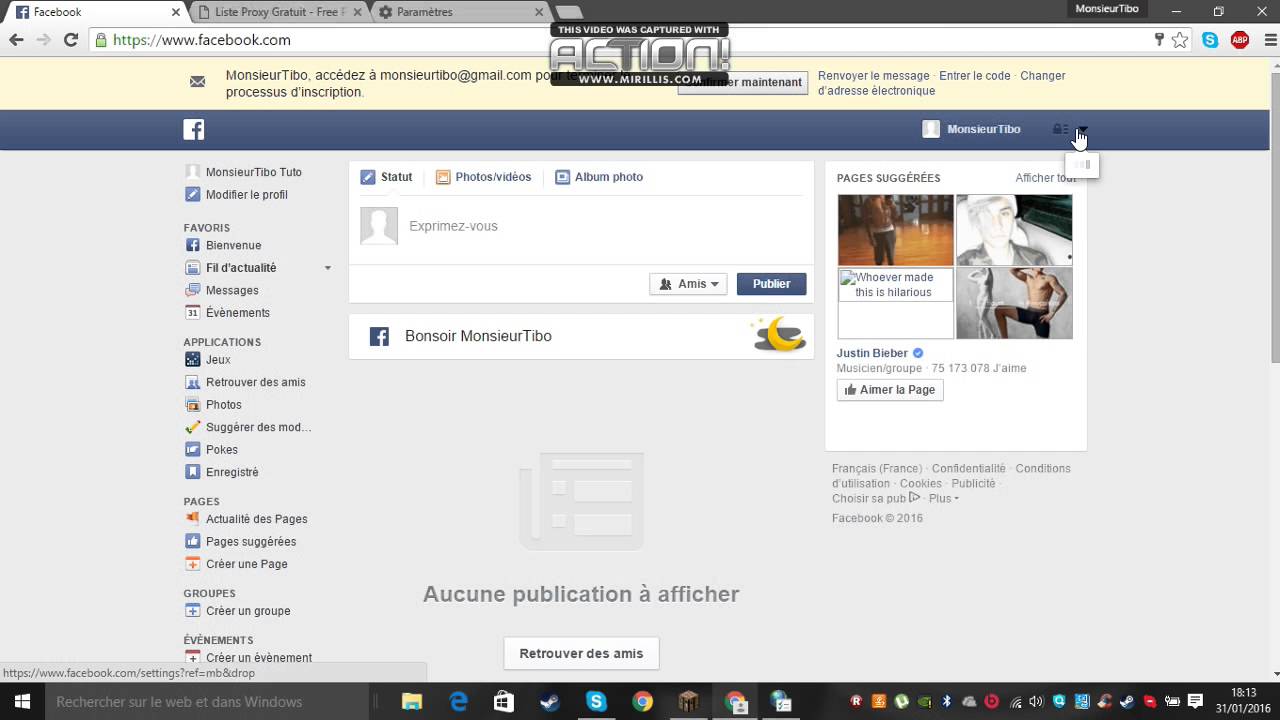Click the browser reload button

coord(71,40)
